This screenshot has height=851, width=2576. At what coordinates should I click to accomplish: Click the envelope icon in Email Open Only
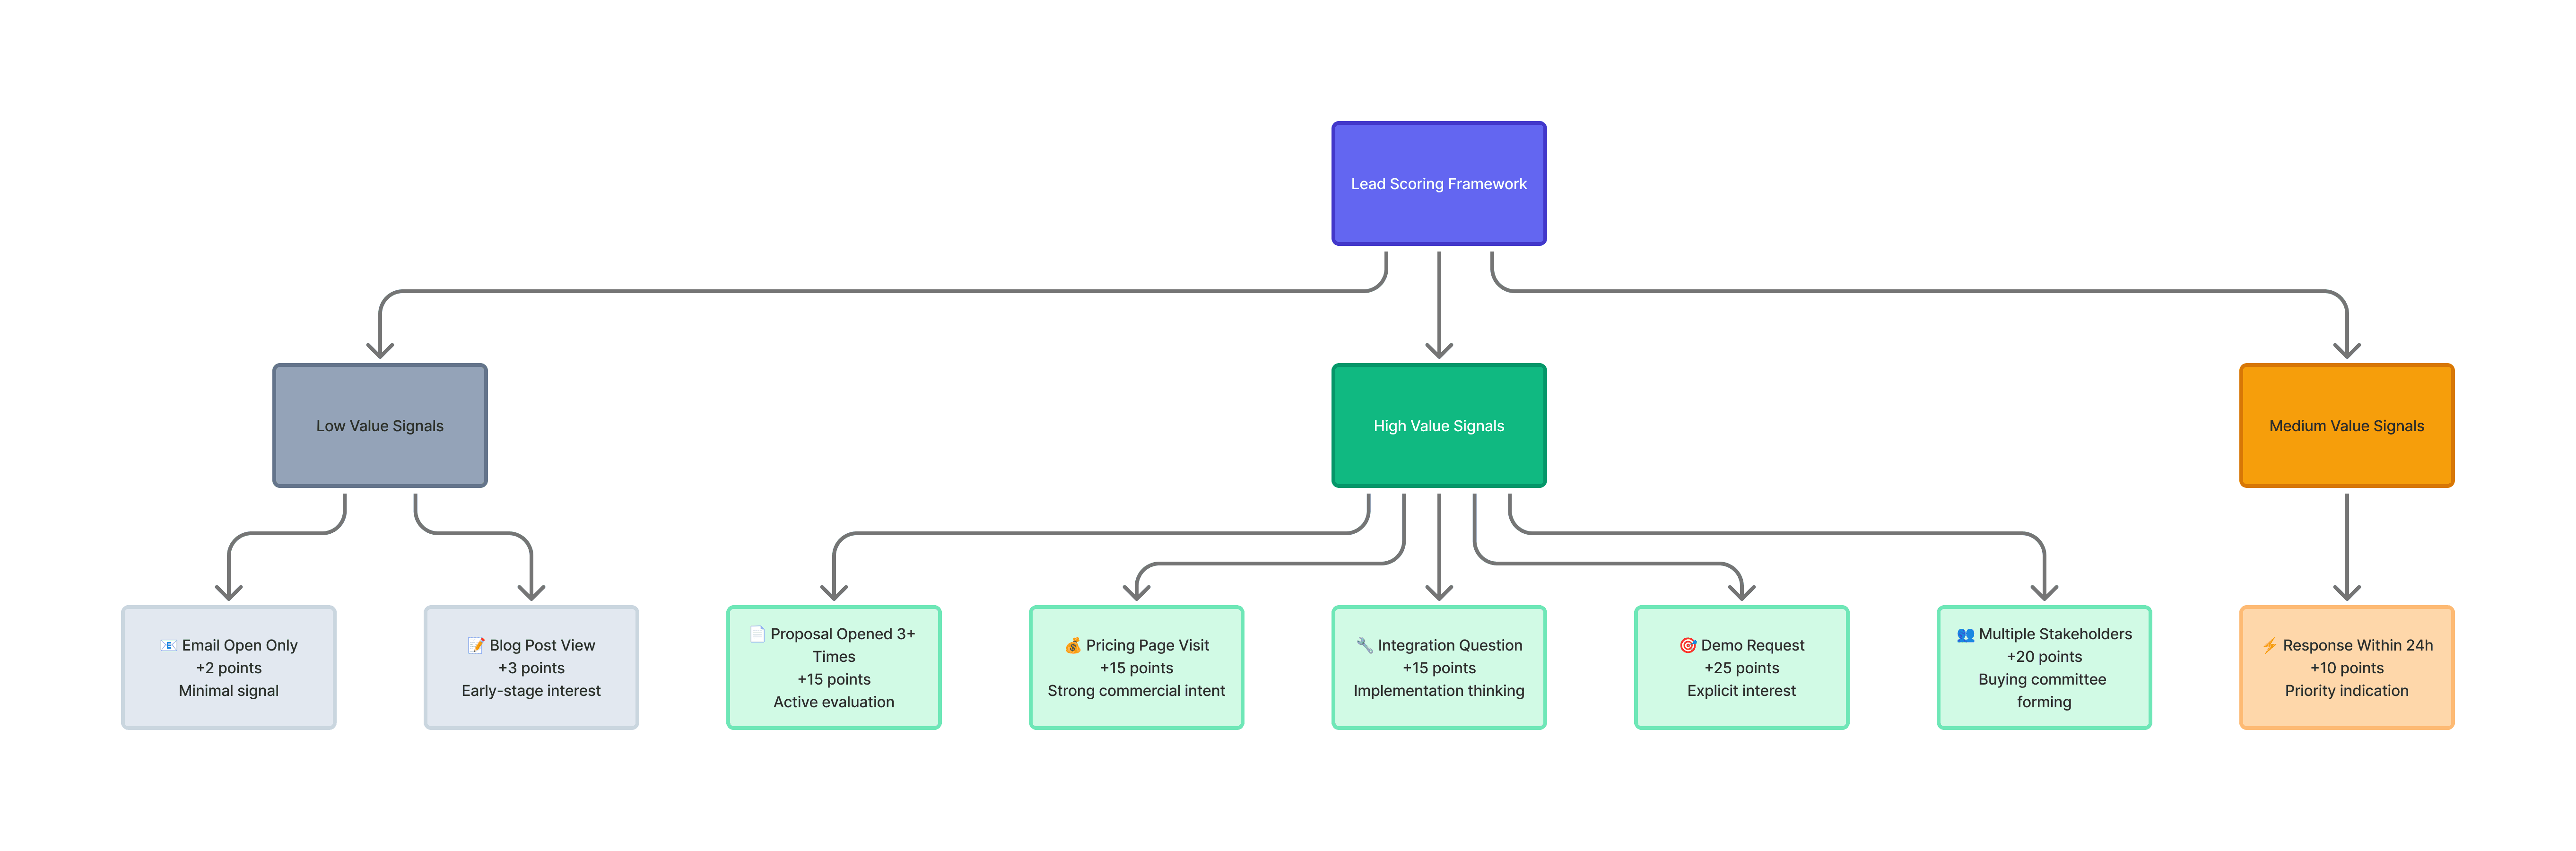pyautogui.click(x=168, y=645)
